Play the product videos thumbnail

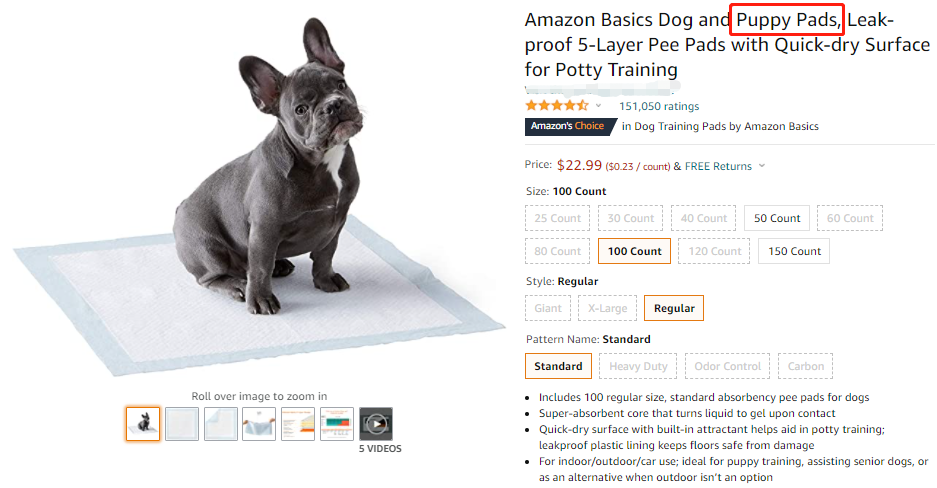click(376, 424)
